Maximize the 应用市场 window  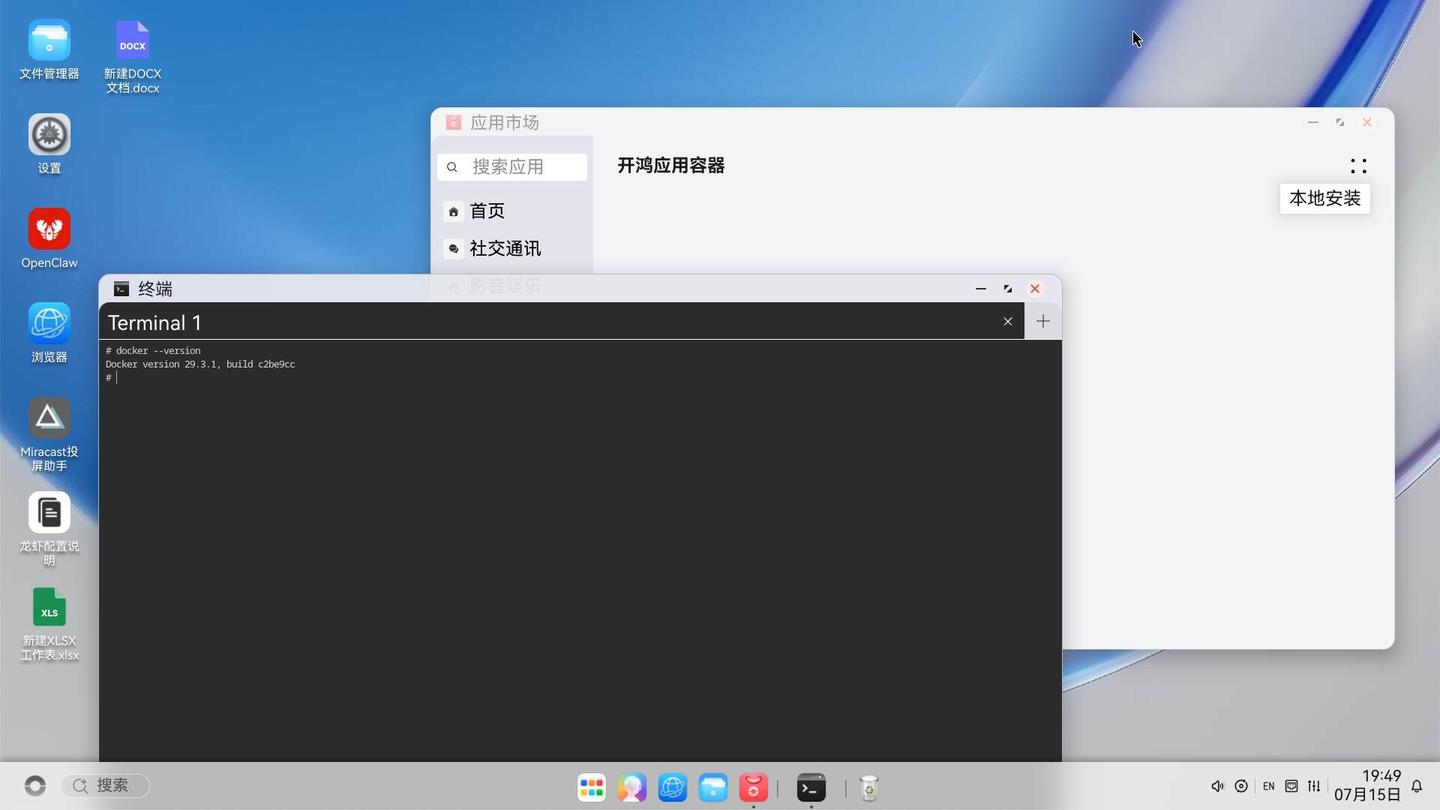pos(1340,122)
